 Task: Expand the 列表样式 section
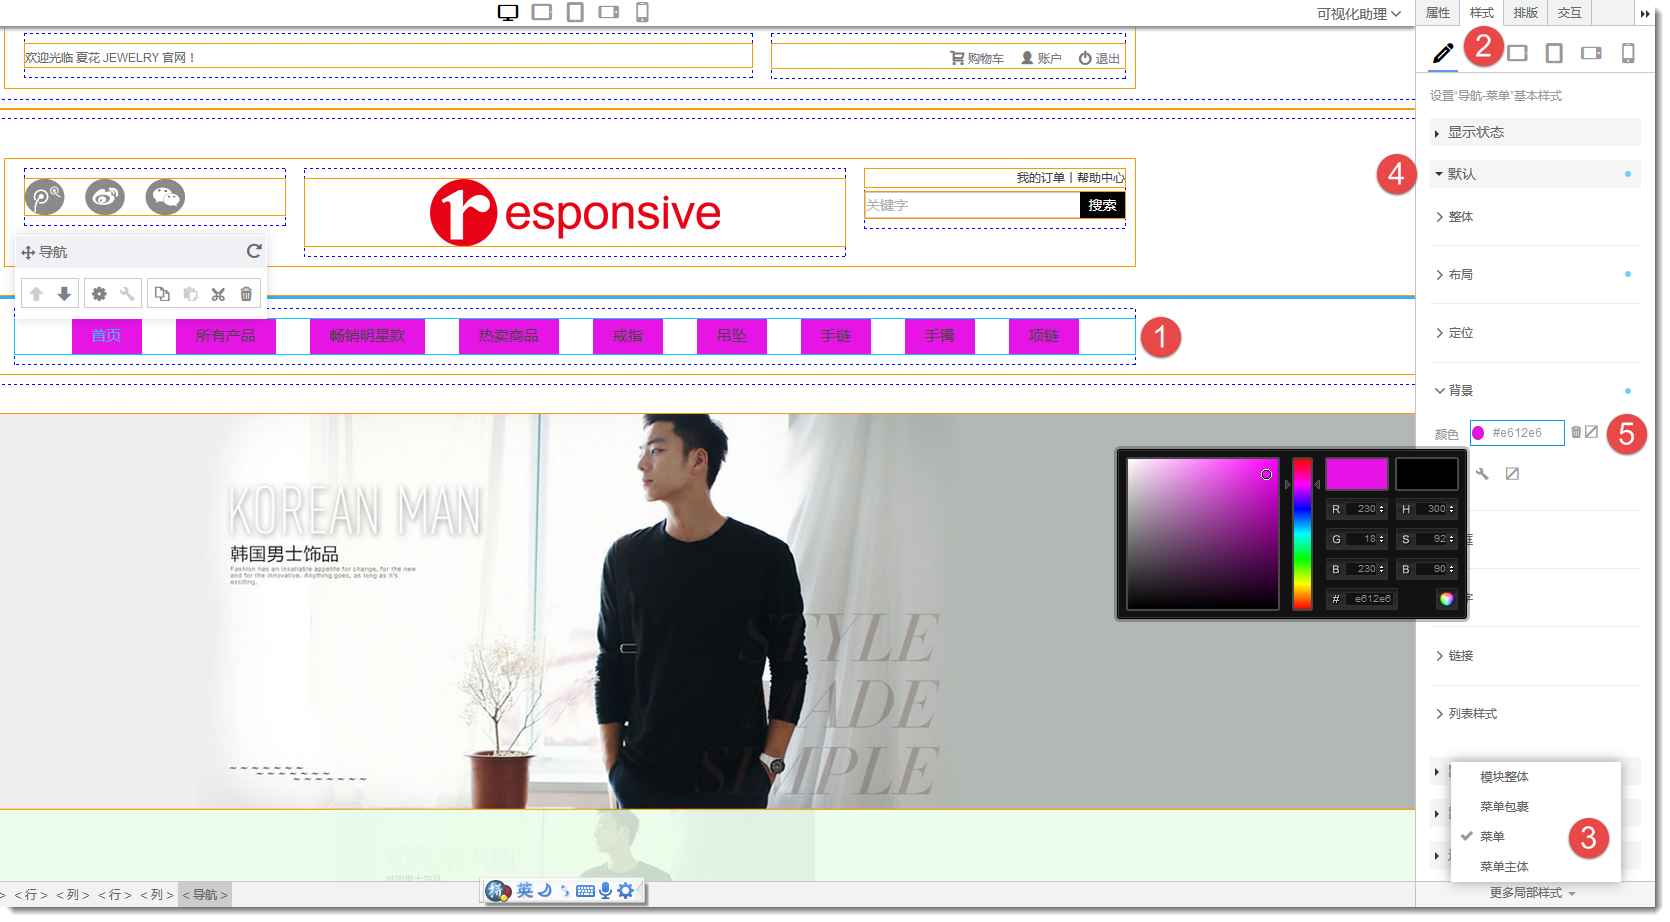click(1472, 714)
